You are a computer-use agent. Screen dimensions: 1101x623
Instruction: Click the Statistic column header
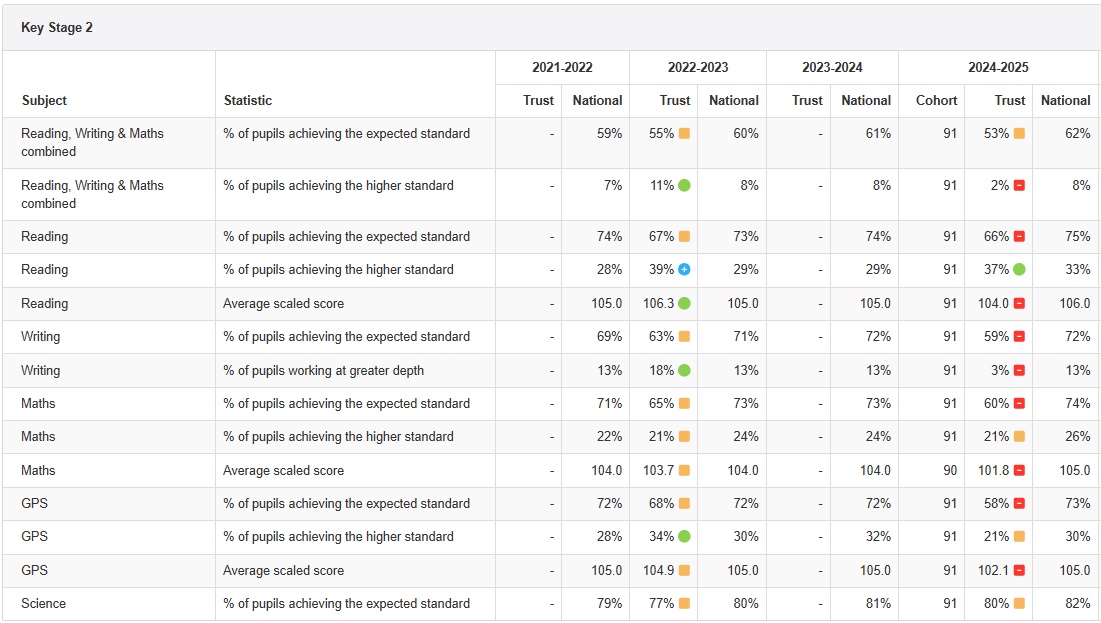[x=248, y=100]
